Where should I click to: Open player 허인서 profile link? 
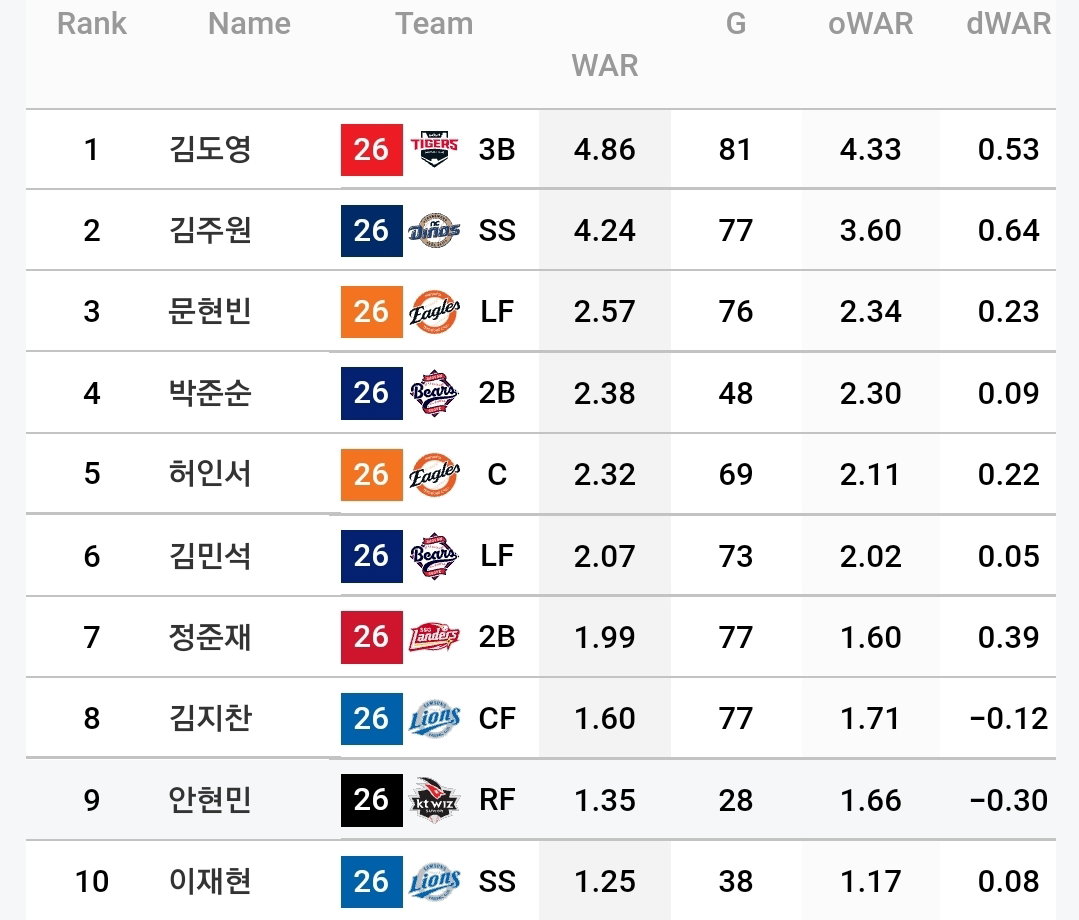pos(210,474)
